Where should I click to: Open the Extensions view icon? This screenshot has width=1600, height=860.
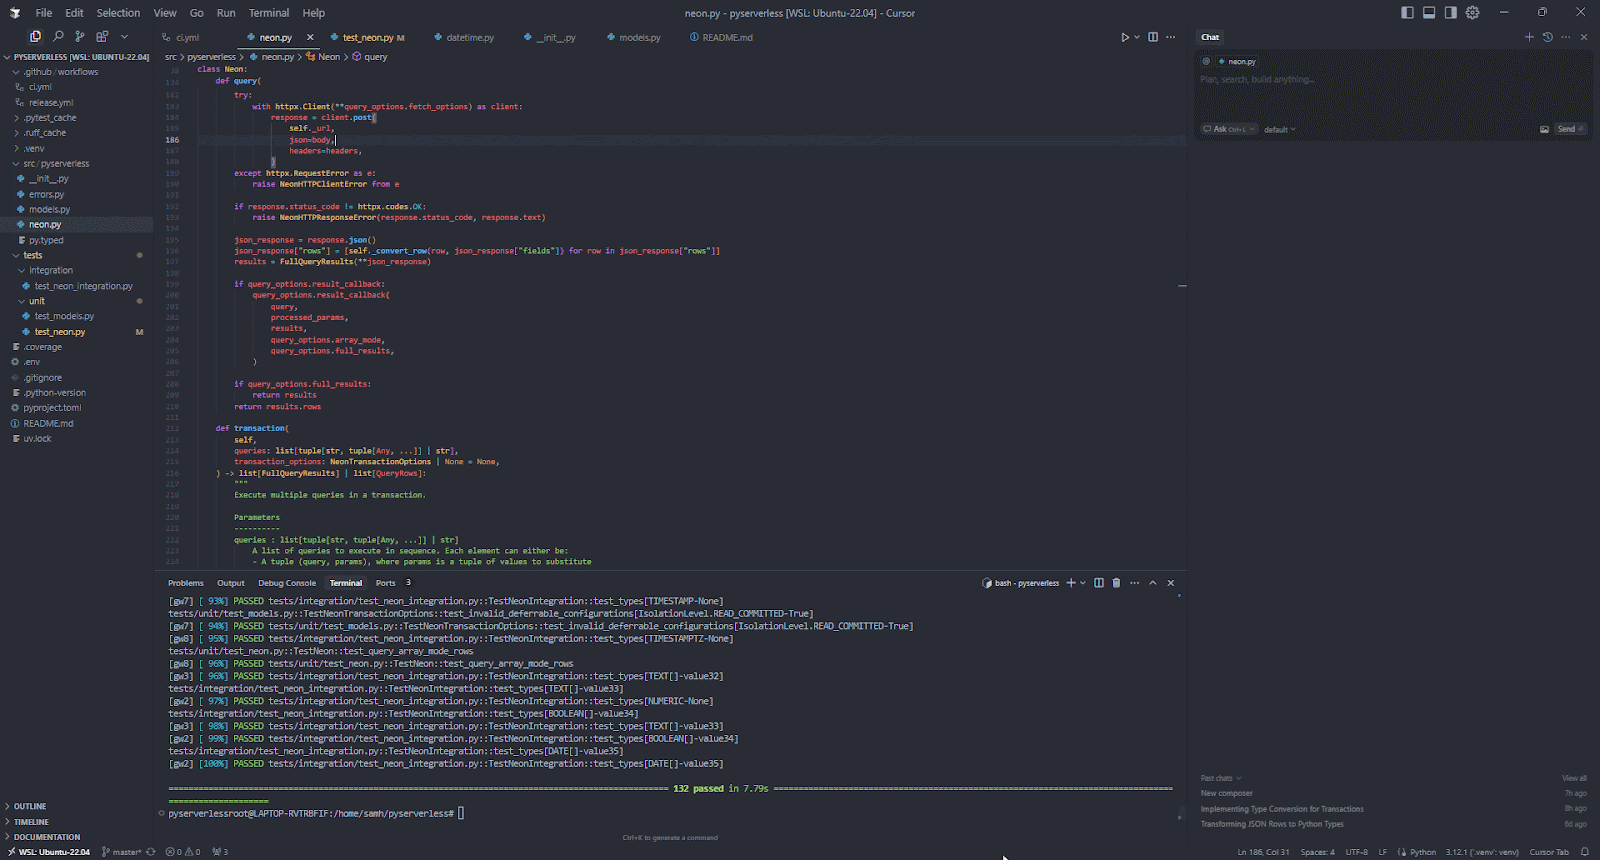click(102, 36)
